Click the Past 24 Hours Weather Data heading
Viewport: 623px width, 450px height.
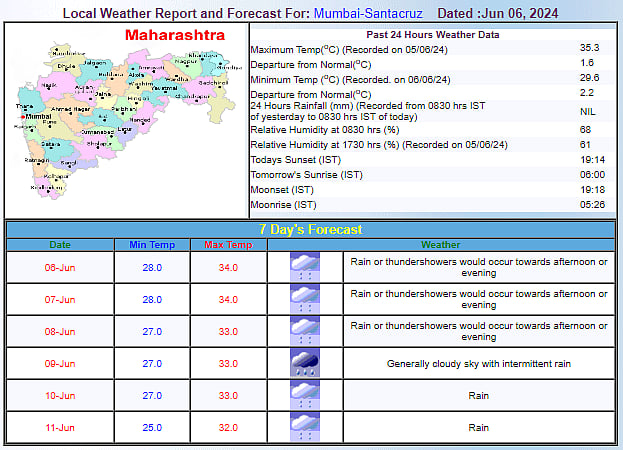pyautogui.click(x=432, y=35)
